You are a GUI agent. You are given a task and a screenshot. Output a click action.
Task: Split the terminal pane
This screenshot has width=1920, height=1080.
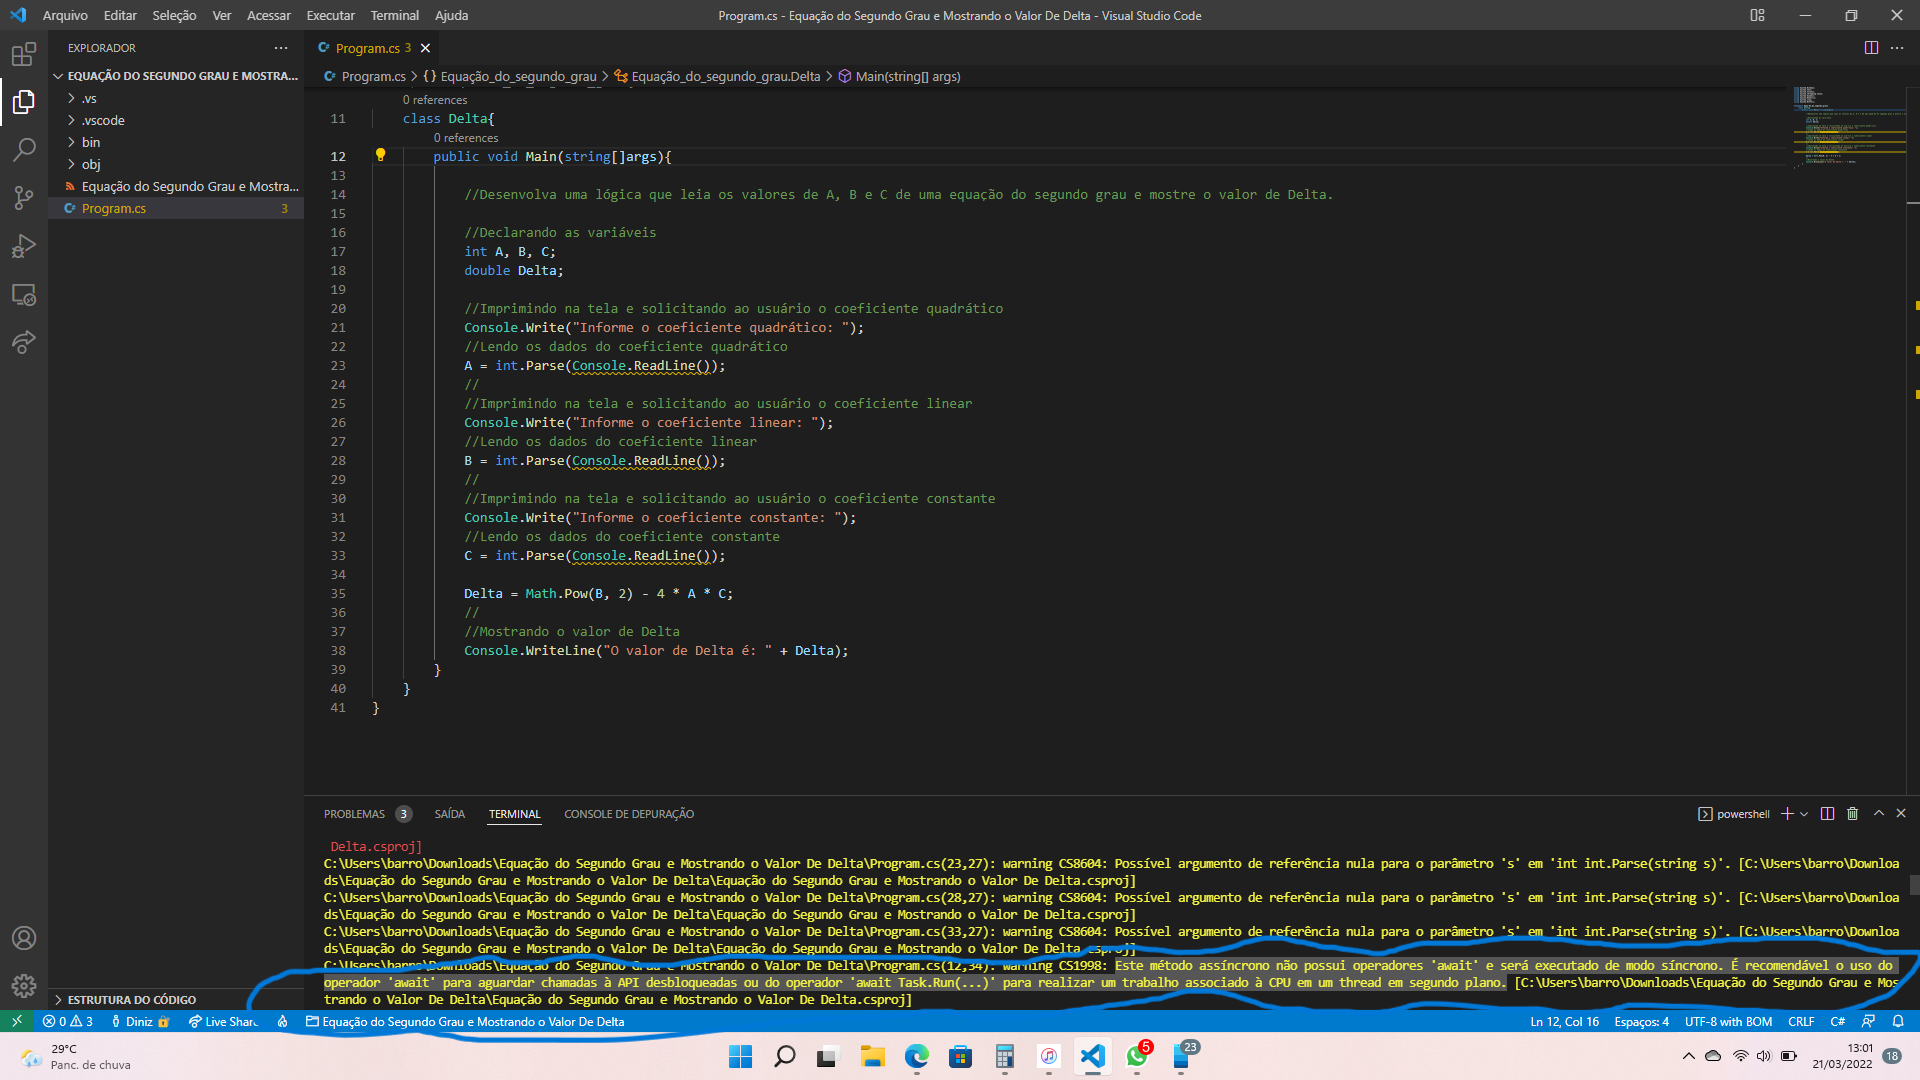pos(1827,814)
